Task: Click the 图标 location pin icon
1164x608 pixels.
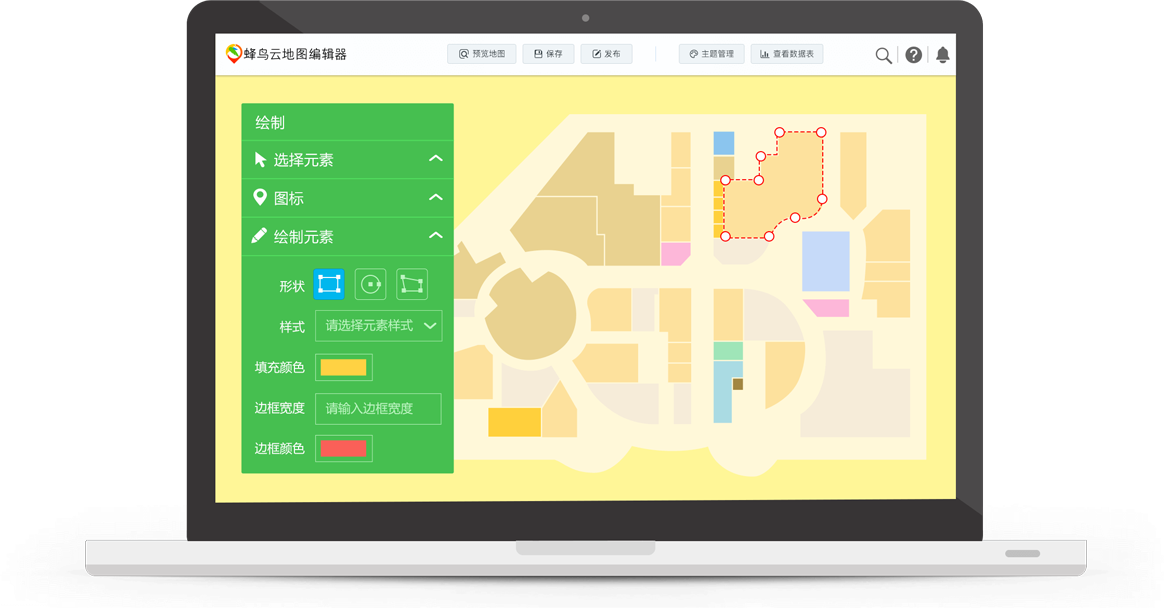Action: [x=260, y=197]
